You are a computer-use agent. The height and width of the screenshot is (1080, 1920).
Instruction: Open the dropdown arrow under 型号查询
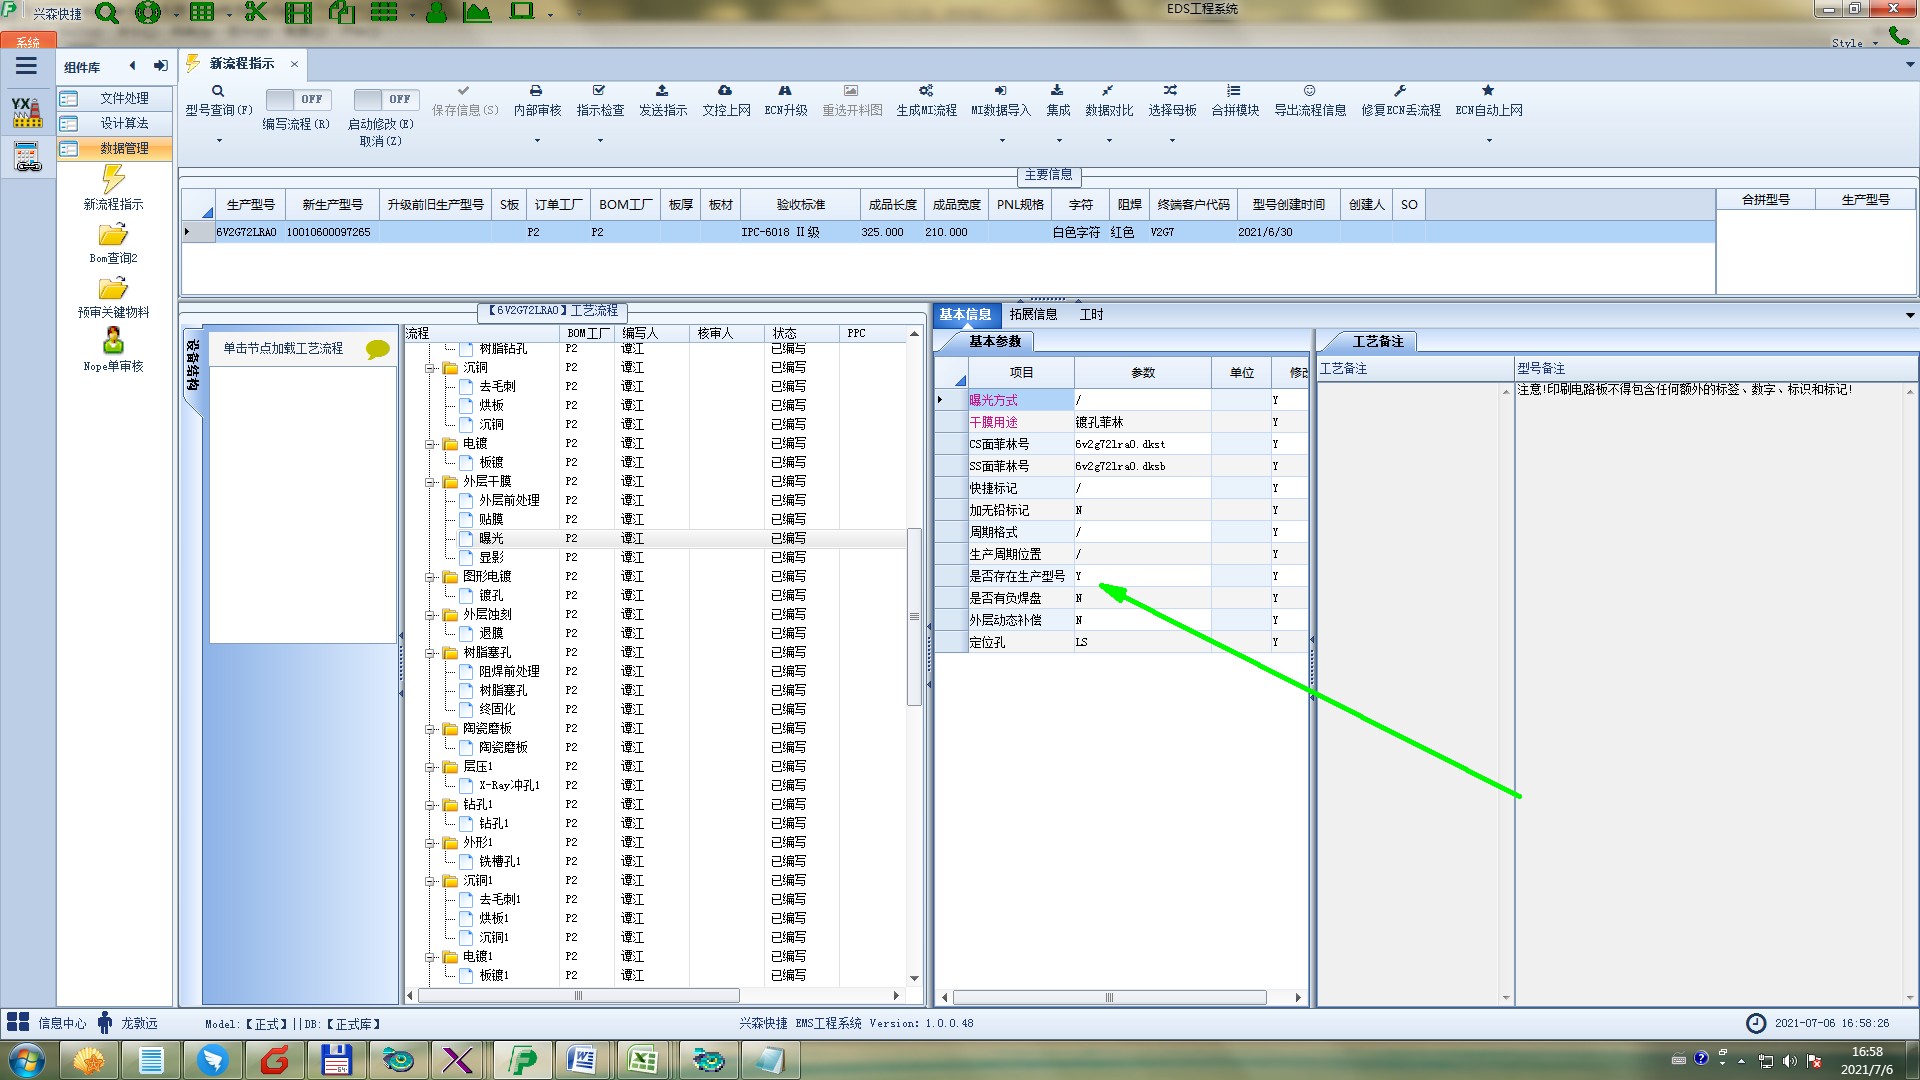[219, 141]
